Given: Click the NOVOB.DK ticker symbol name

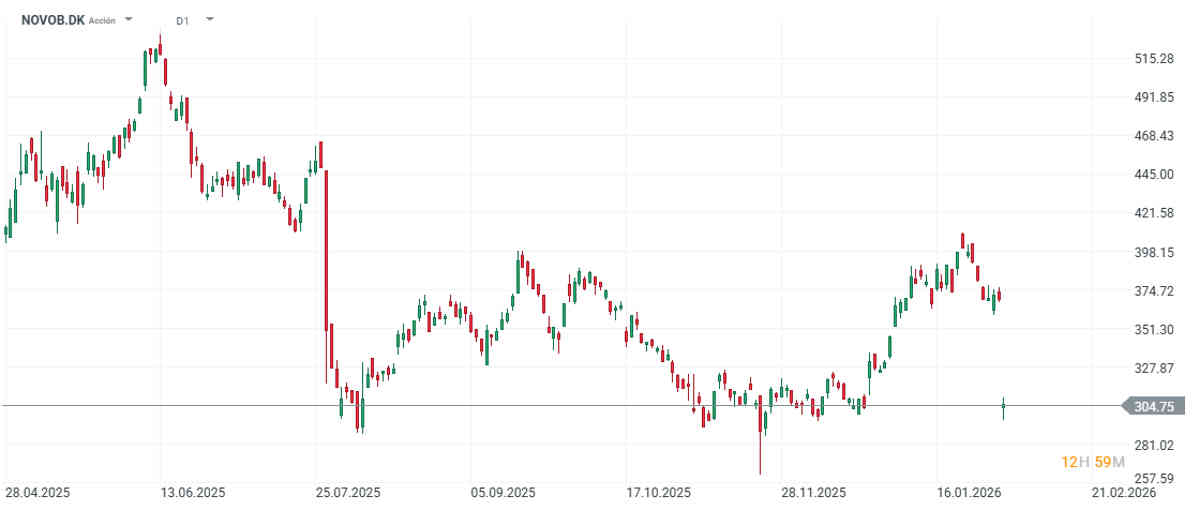Looking at the screenshot, I should [53, 19].
